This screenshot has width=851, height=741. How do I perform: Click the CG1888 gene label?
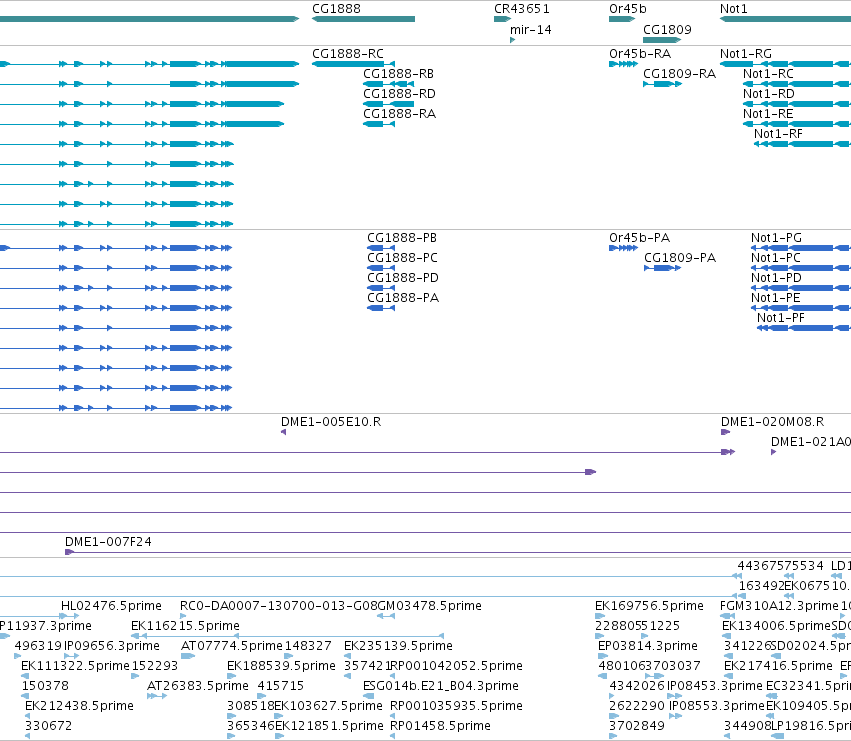click(336, 9)
